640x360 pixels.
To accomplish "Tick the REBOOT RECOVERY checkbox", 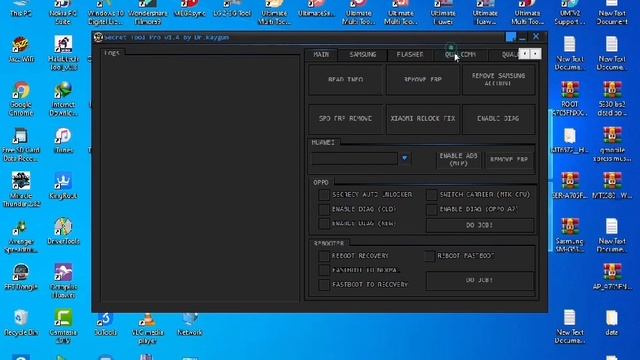I will coord(324,256).
